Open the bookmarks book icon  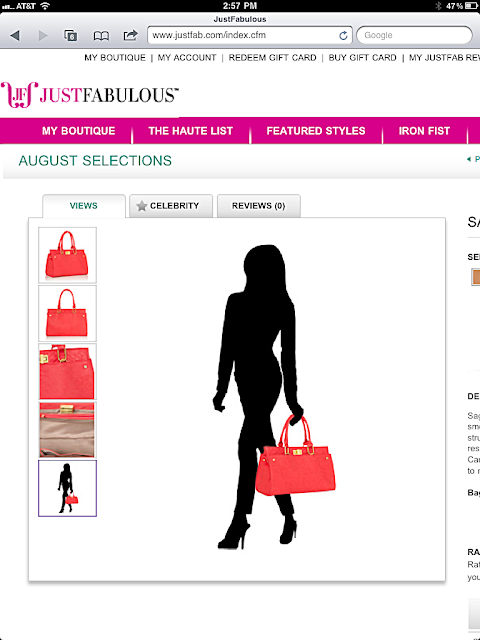101,36
